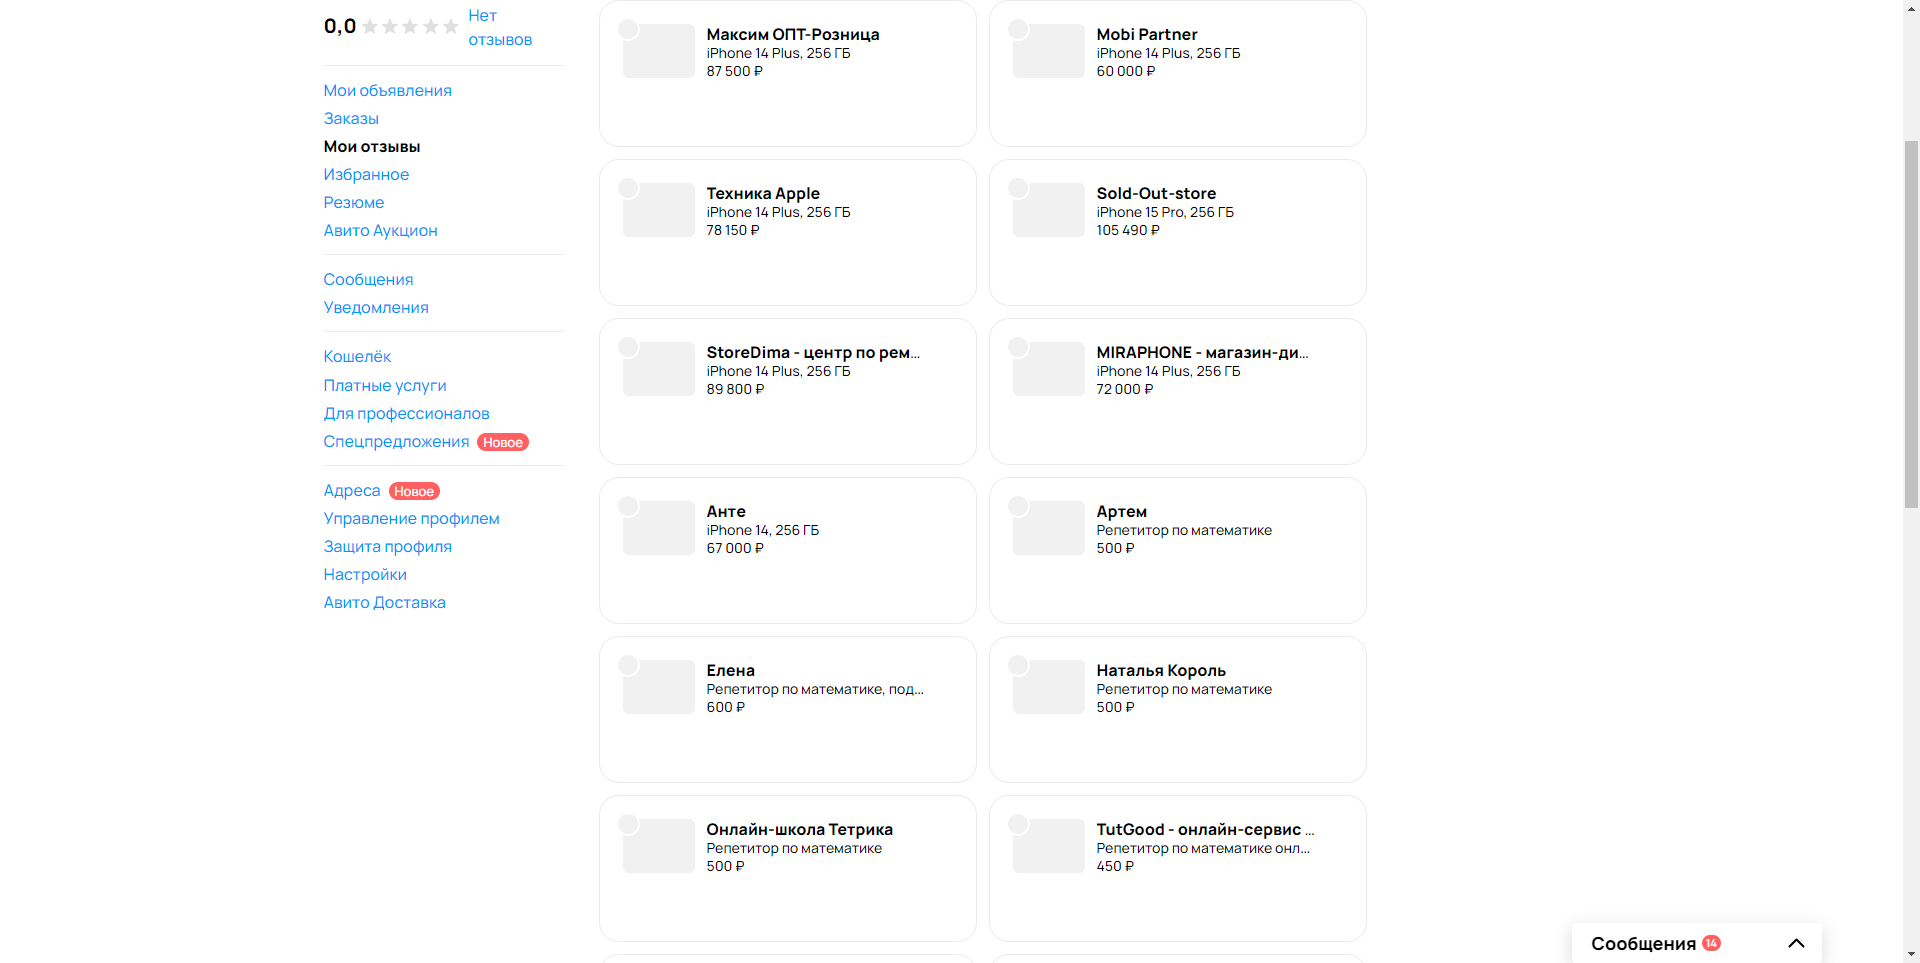Click the 450 ₽ price
The height and width of the screenshot is (963, 1920).
(1115, 867)
